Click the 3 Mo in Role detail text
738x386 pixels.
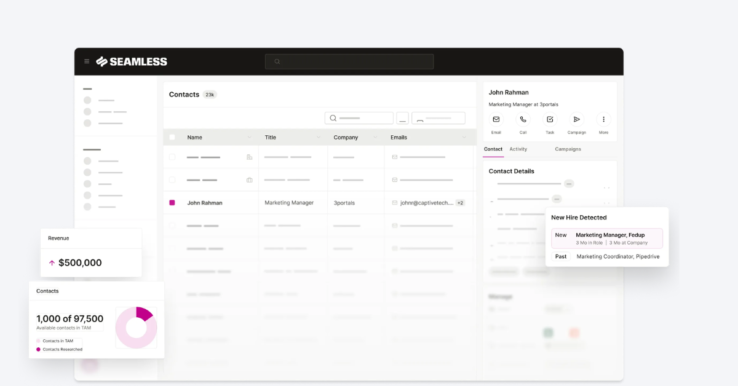point(589,243)
